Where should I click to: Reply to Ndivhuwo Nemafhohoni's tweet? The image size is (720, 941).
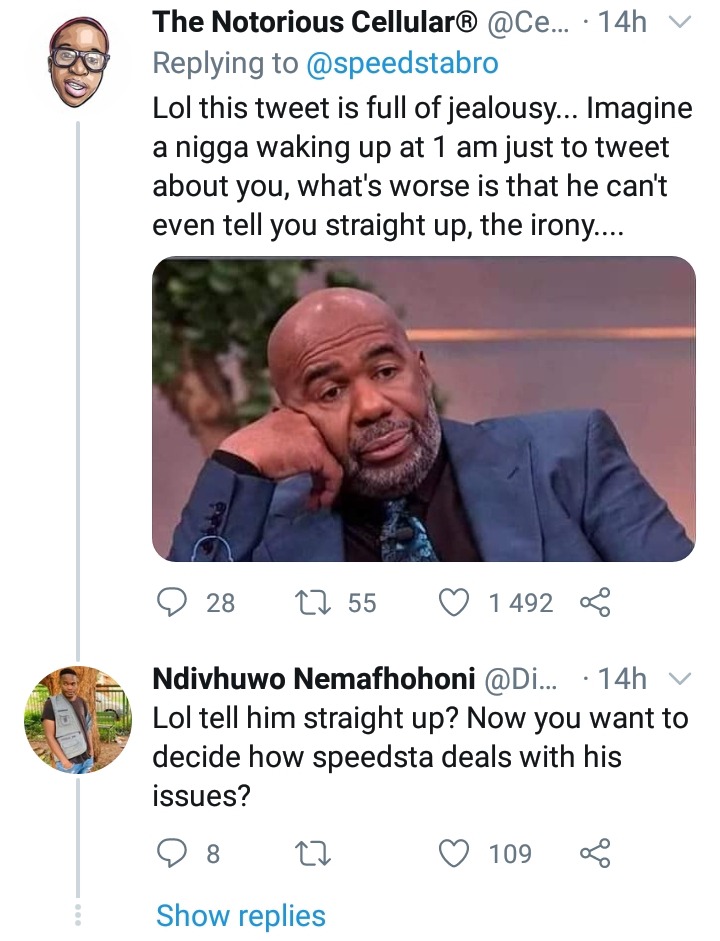pyautogui.click(x=172, y=853)
